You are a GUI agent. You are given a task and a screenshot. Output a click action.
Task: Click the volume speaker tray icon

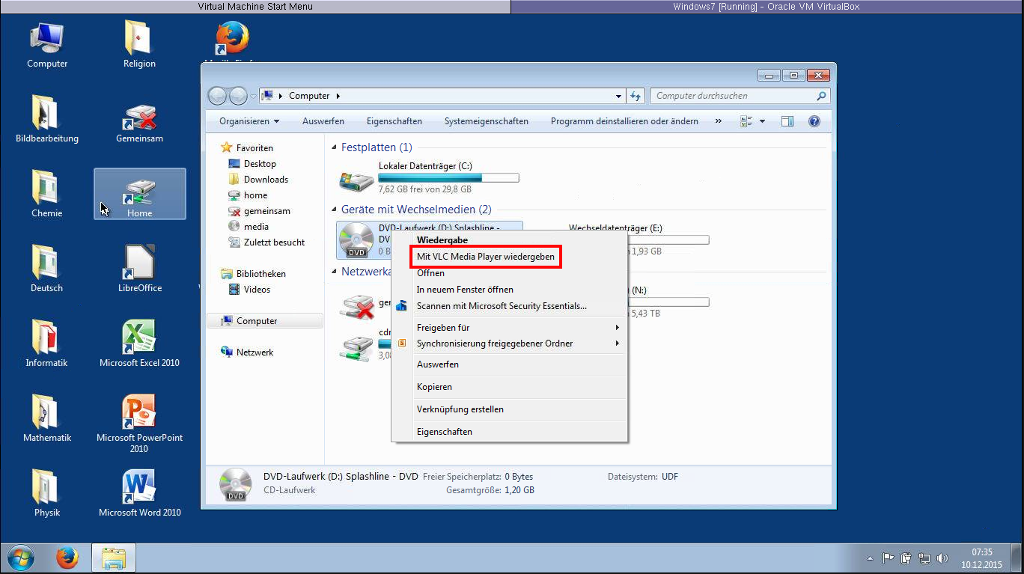click(942, 558)
